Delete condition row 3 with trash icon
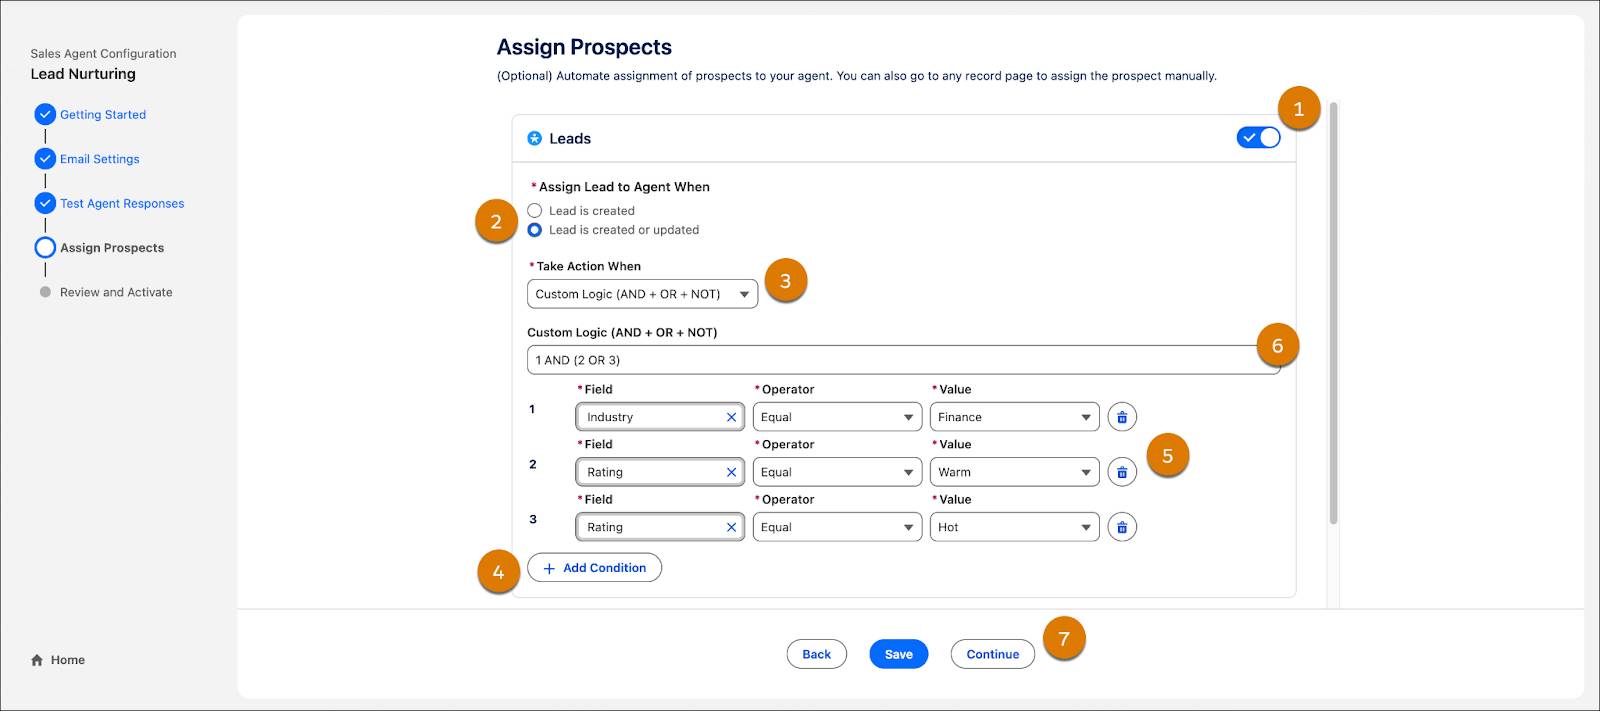The height and width of the screenshot is (711, 1600). (x=1122, y=527)
